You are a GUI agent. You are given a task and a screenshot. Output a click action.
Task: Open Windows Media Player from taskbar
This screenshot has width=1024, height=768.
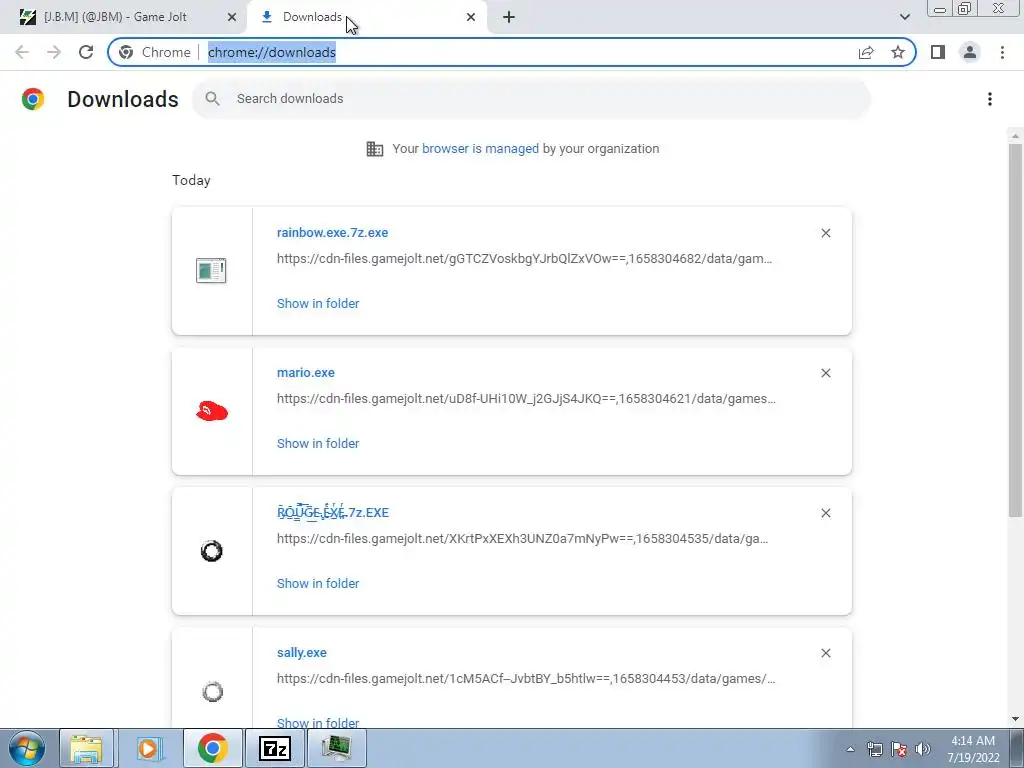[x=148, y=748]
